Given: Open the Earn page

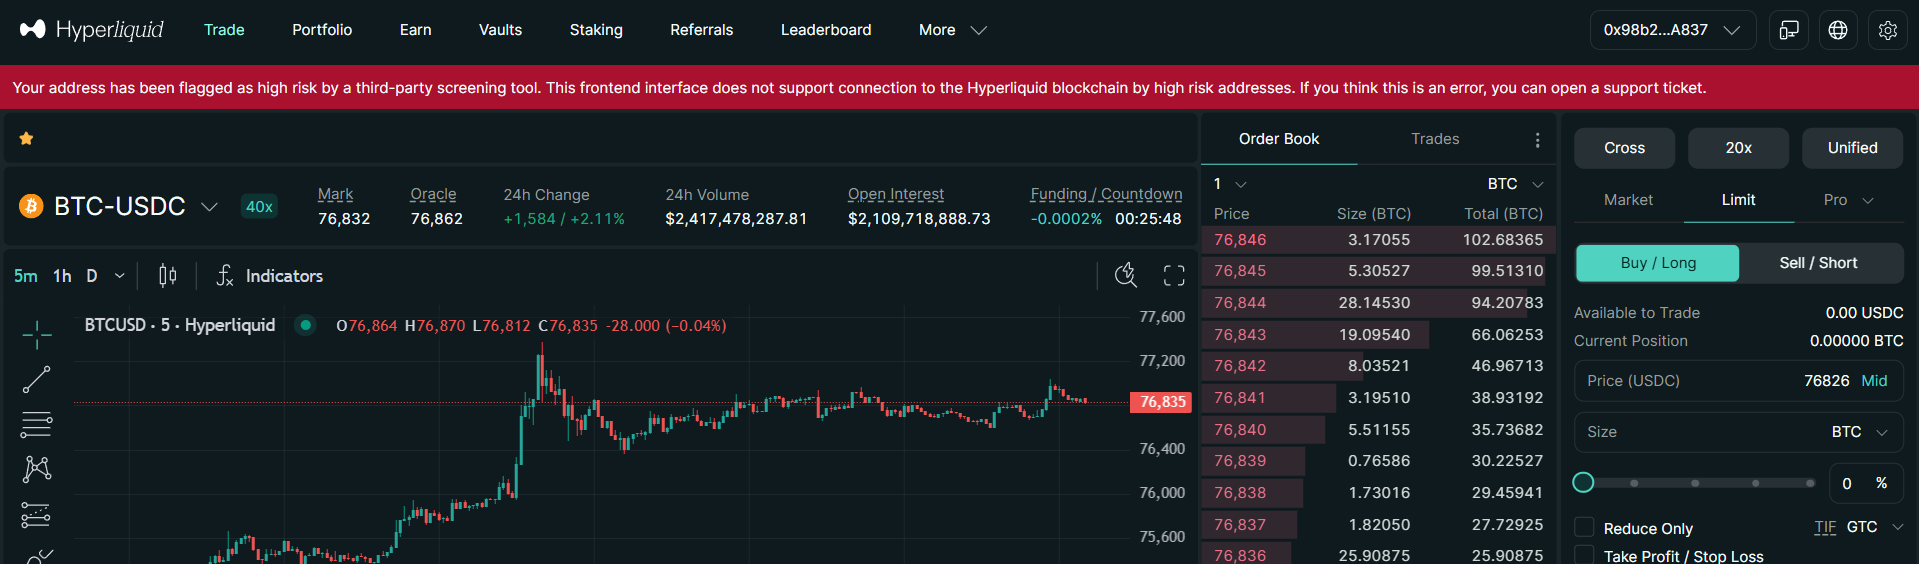Looking at the screenshot, I should [416, 30].
